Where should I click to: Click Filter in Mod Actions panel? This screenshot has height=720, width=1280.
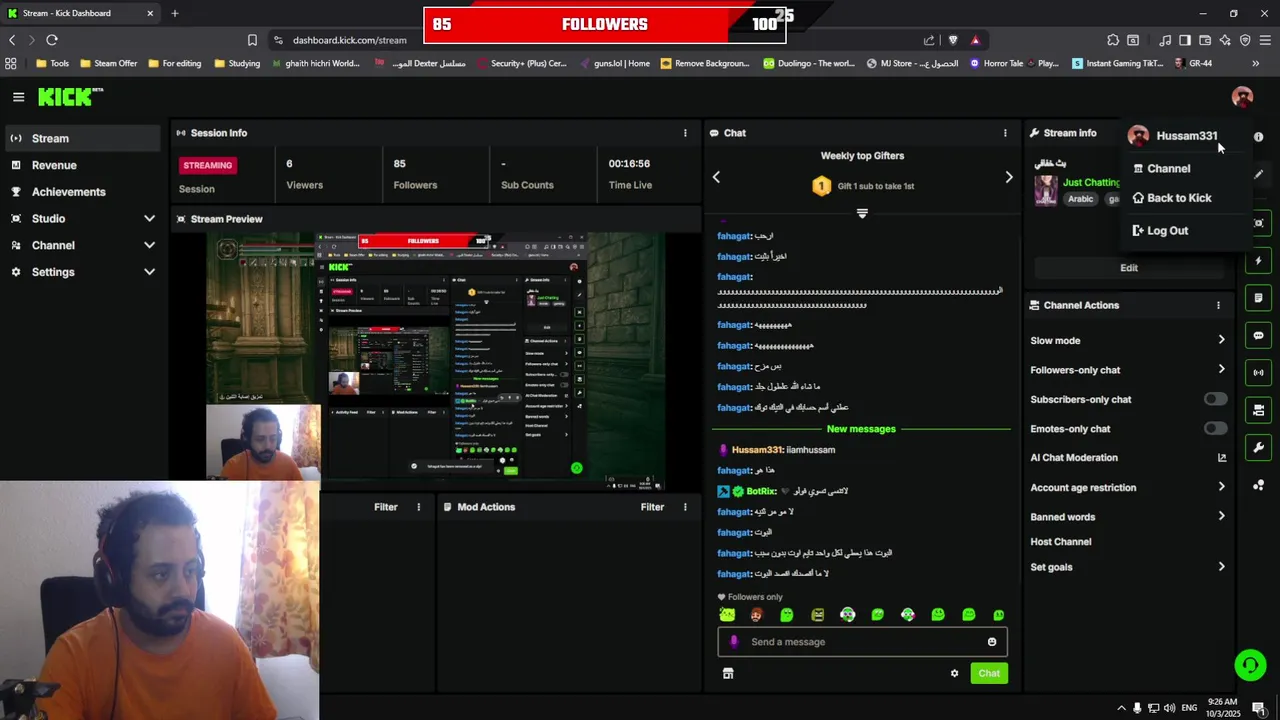(x=652, y=507)
